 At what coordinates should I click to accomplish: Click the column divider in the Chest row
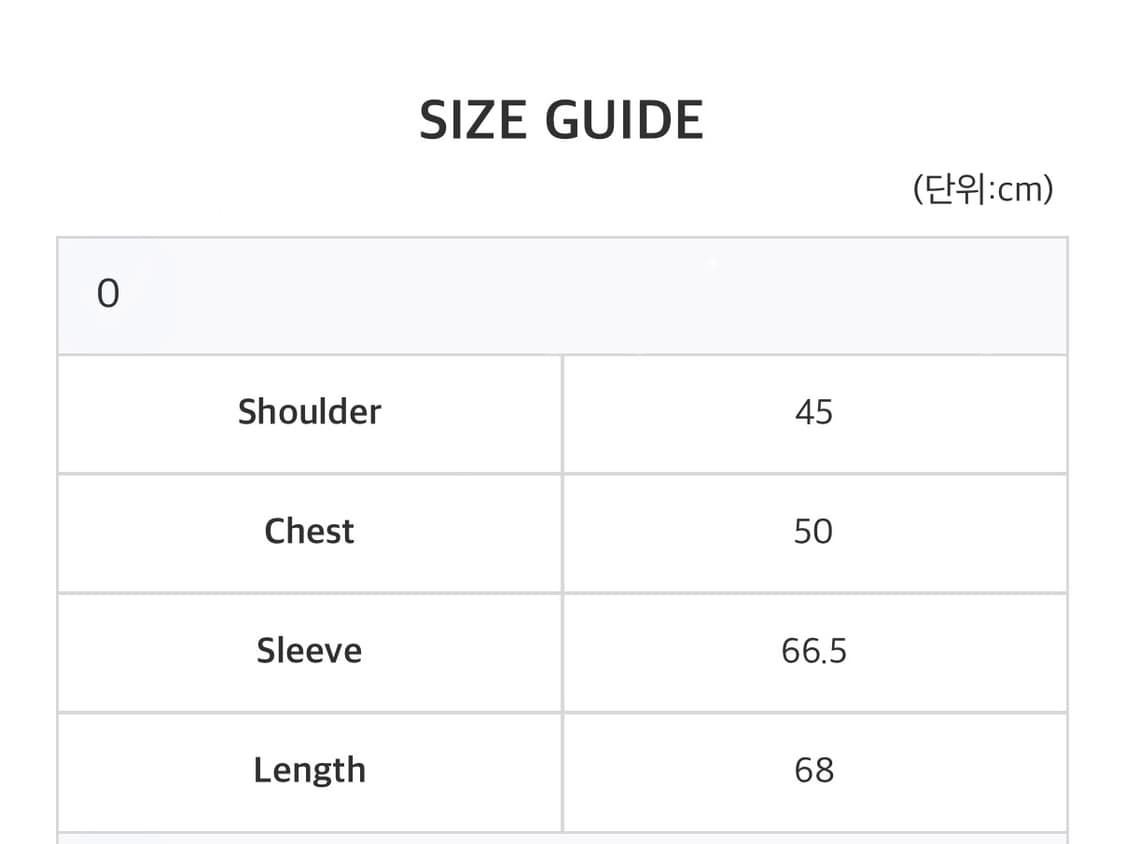point(562,533)
